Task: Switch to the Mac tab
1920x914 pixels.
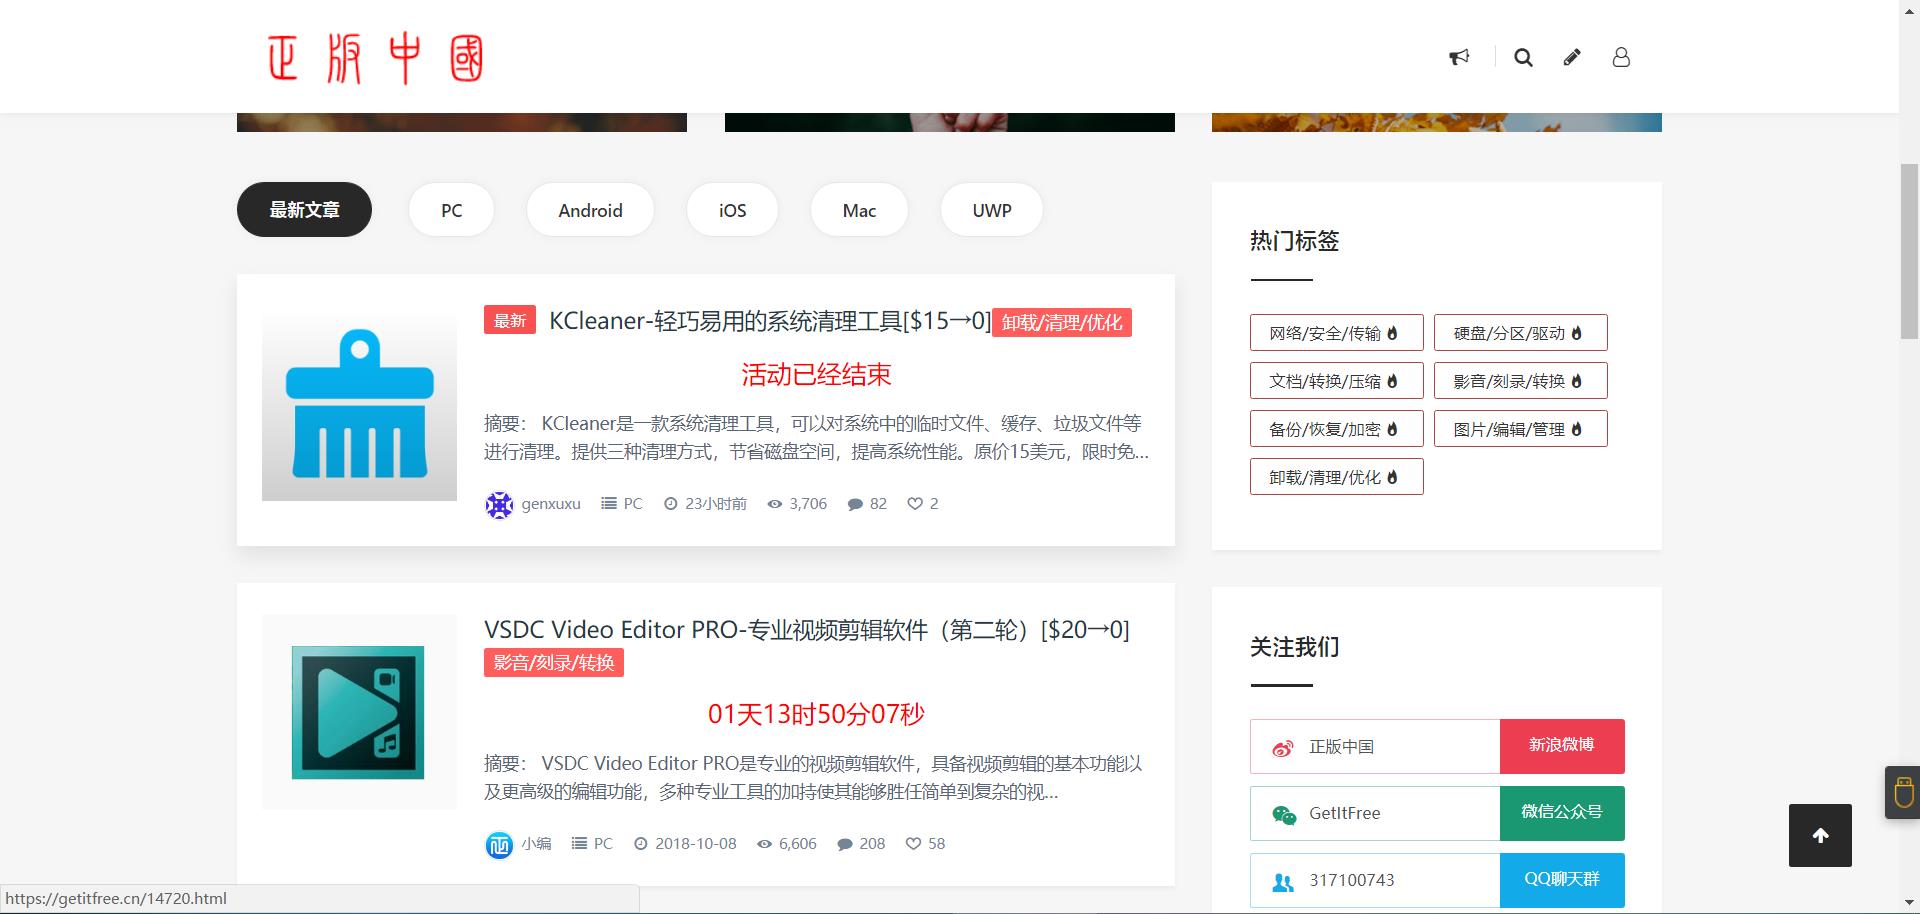Action: (x=859, y=210)
